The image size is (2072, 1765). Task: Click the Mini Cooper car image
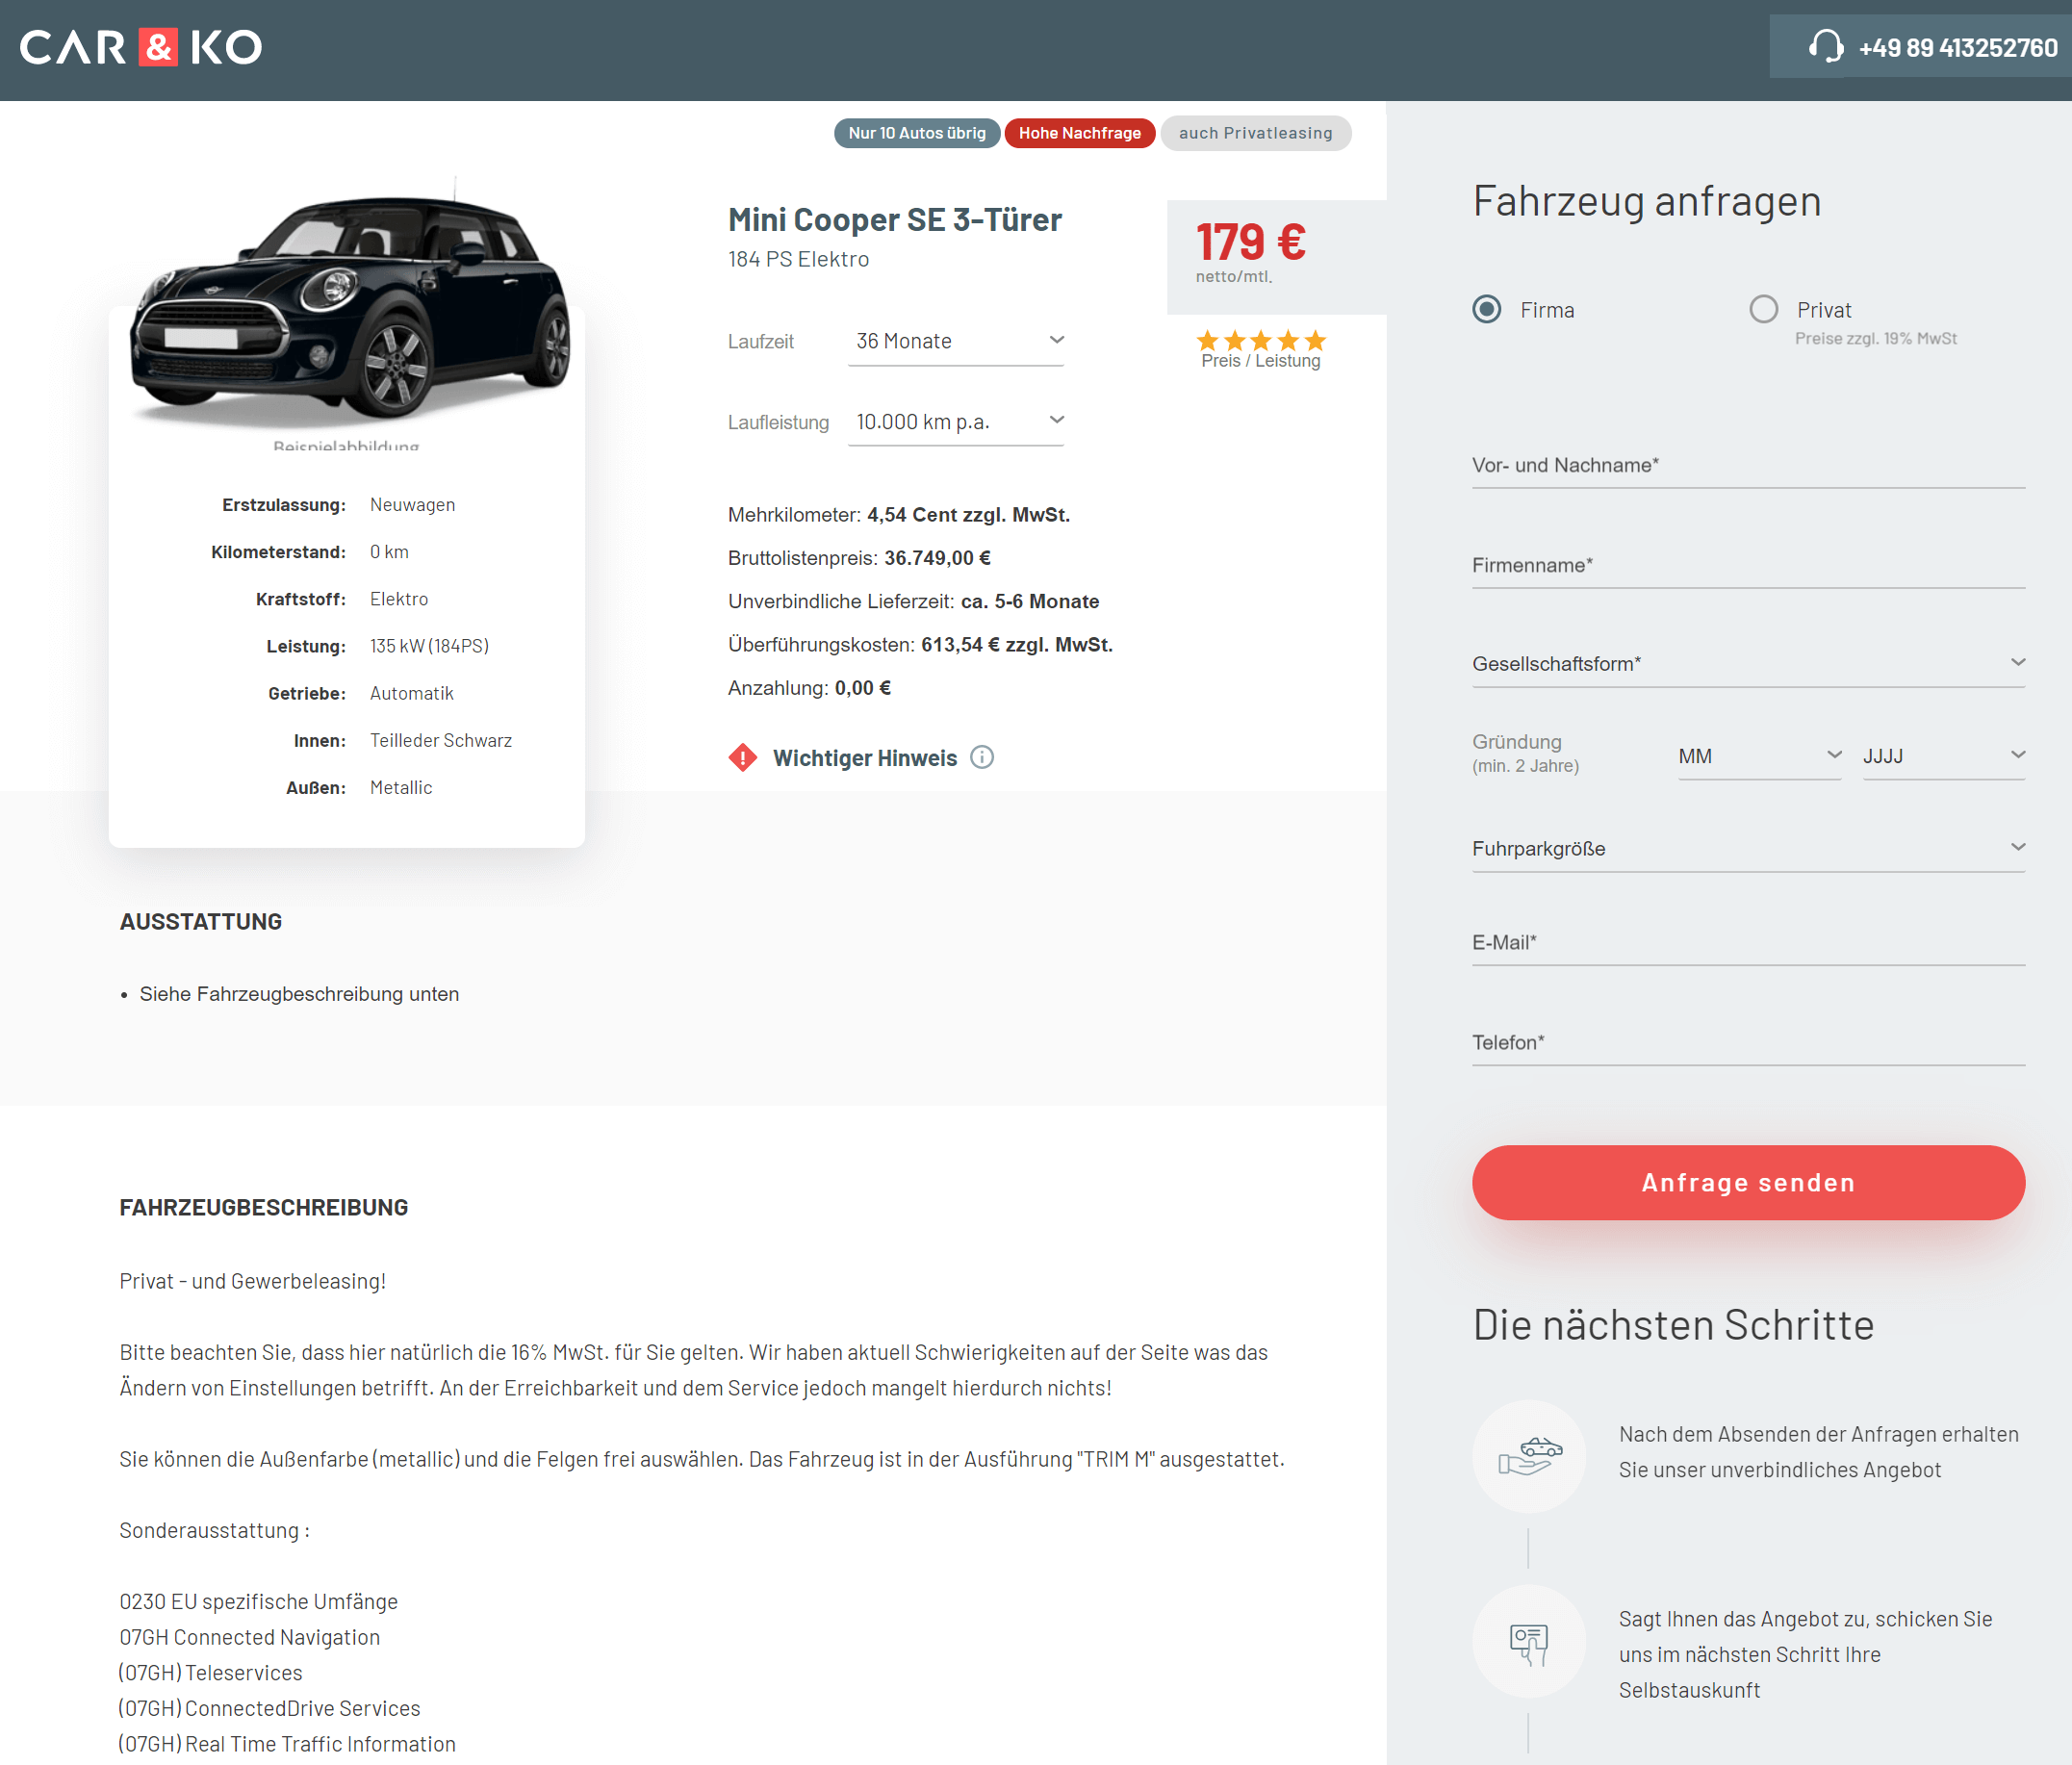[350, 305]
